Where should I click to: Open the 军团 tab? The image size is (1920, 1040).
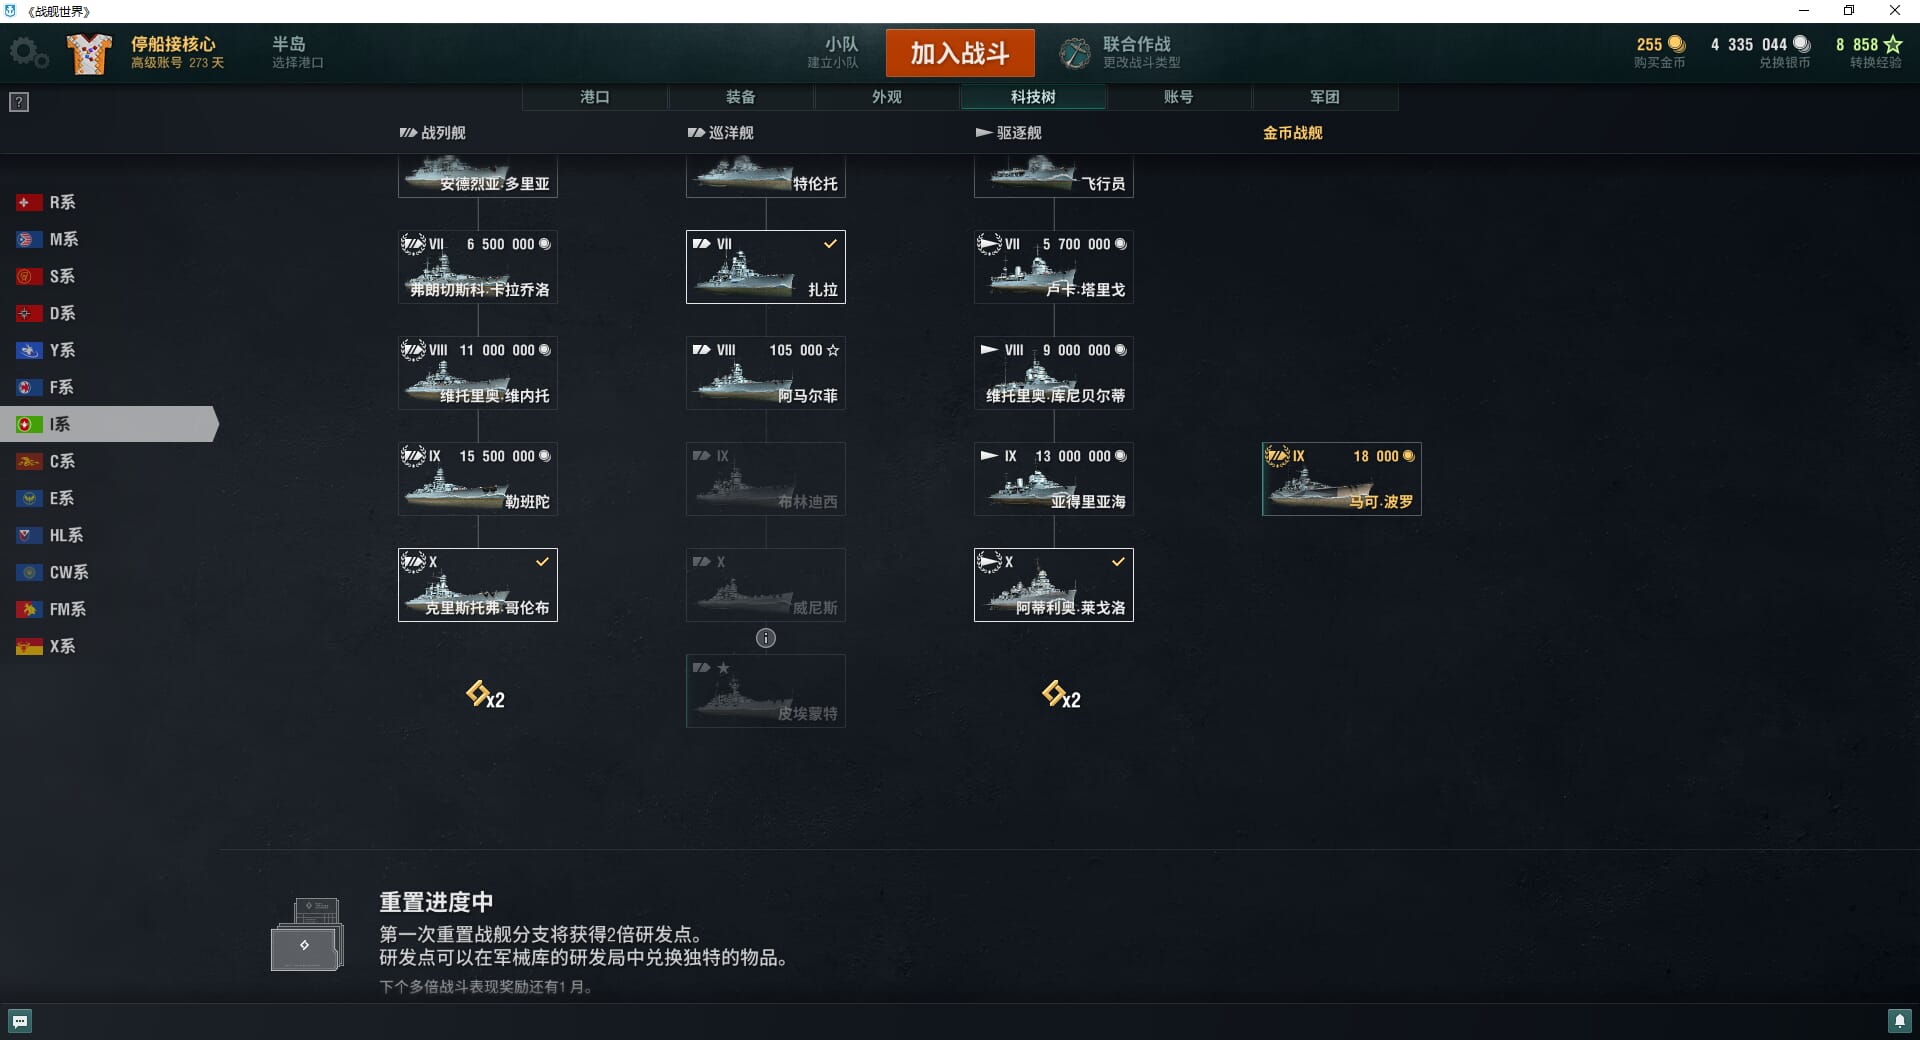click(x=1325, y=97)
